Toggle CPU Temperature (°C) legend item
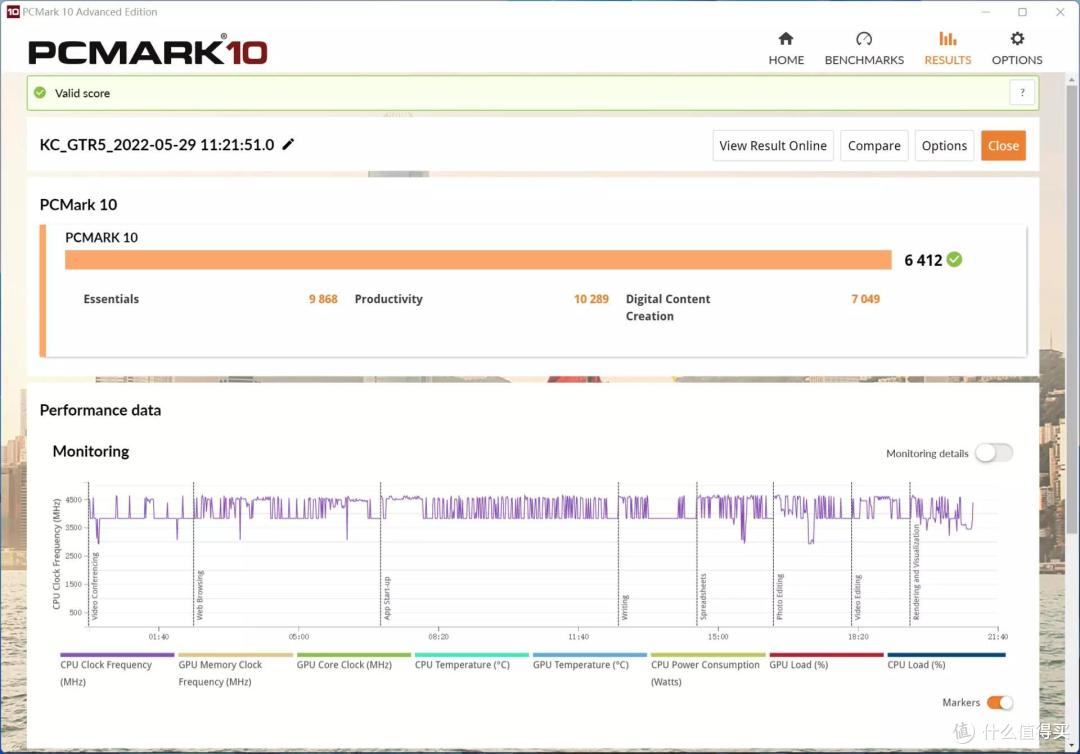The width and height of the screenshot is (1080, 754). [x=471, y=661]
